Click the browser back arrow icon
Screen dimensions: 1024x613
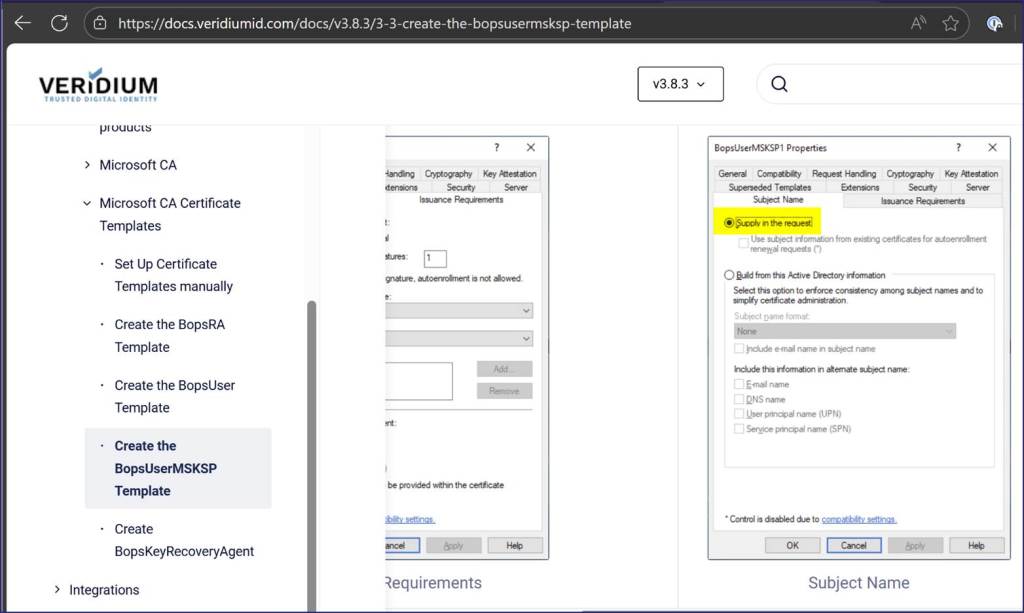pos(22,23)
